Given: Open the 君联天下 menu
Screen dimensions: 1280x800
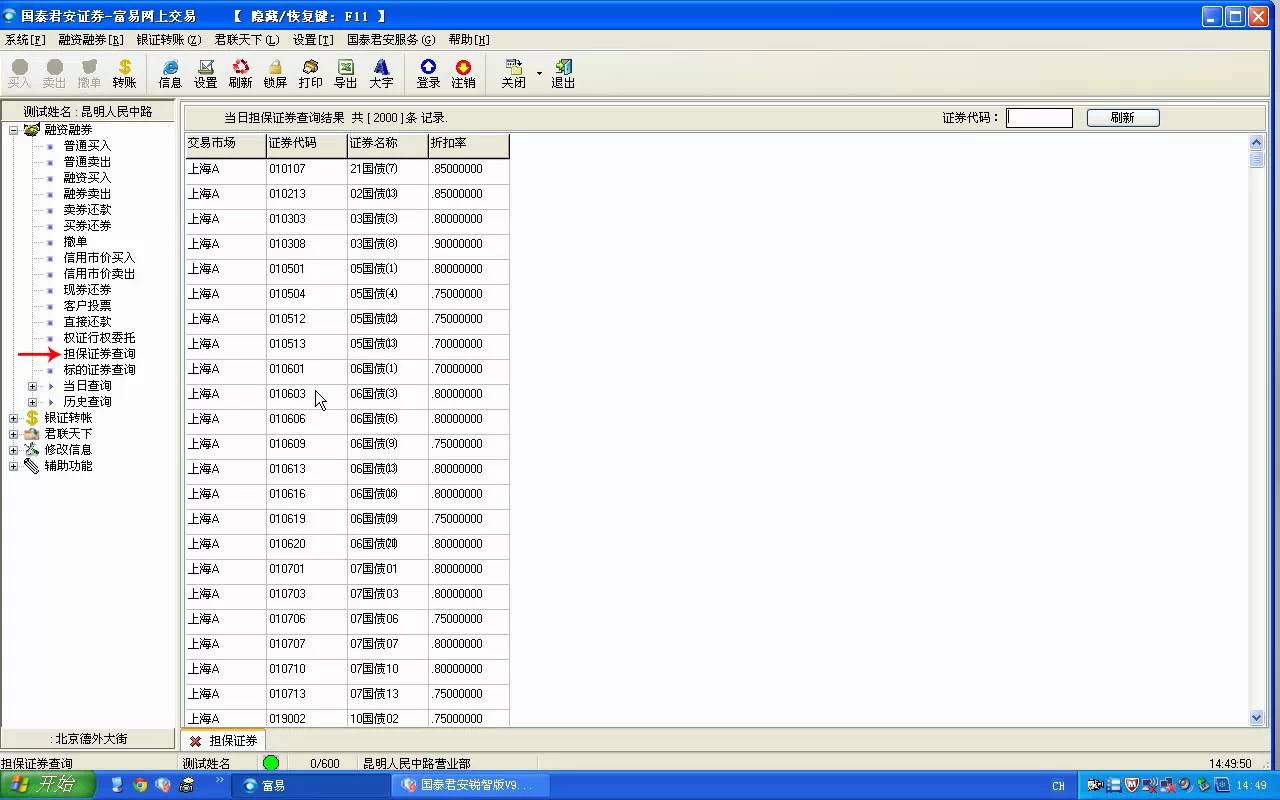Looking at the screenshot, I should (x=247, y=40).
